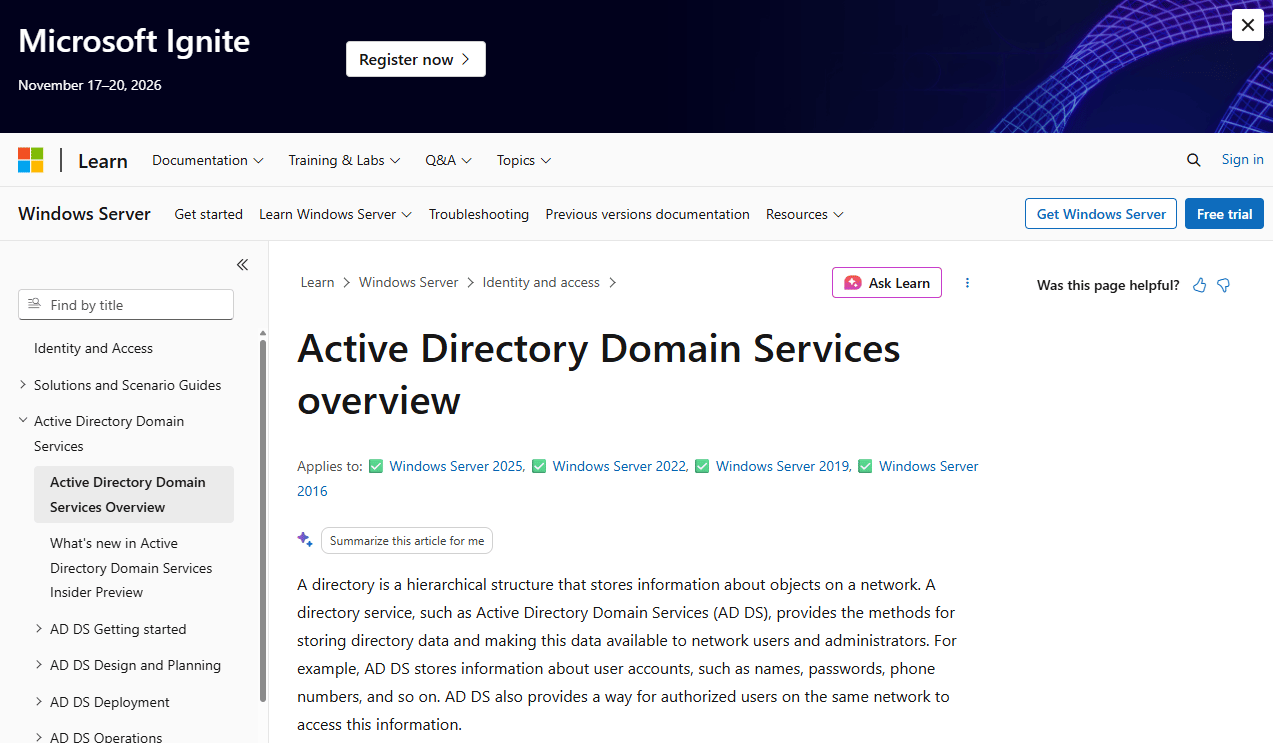1273x743 pixels.
Task: Start the Free trial
Action: tap(1224, 214)
